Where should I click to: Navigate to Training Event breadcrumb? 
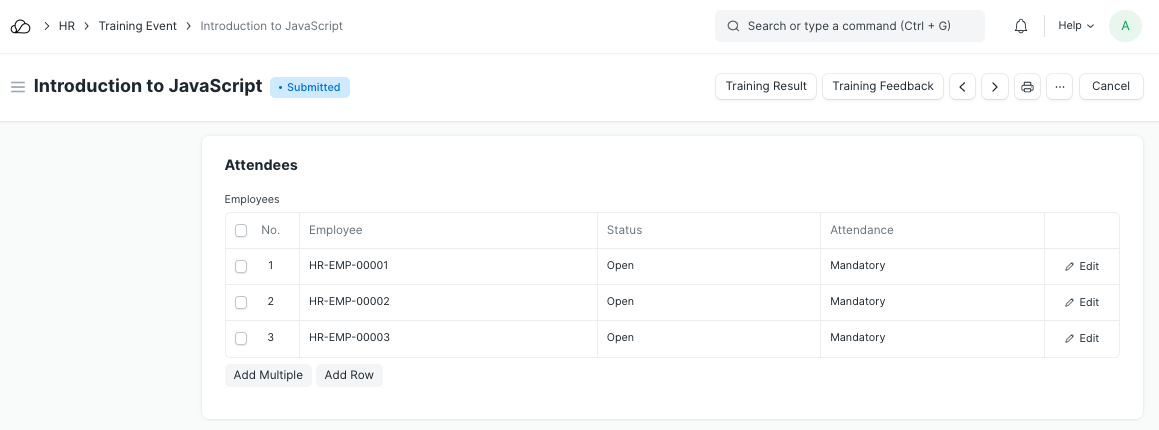click(137, 26)
